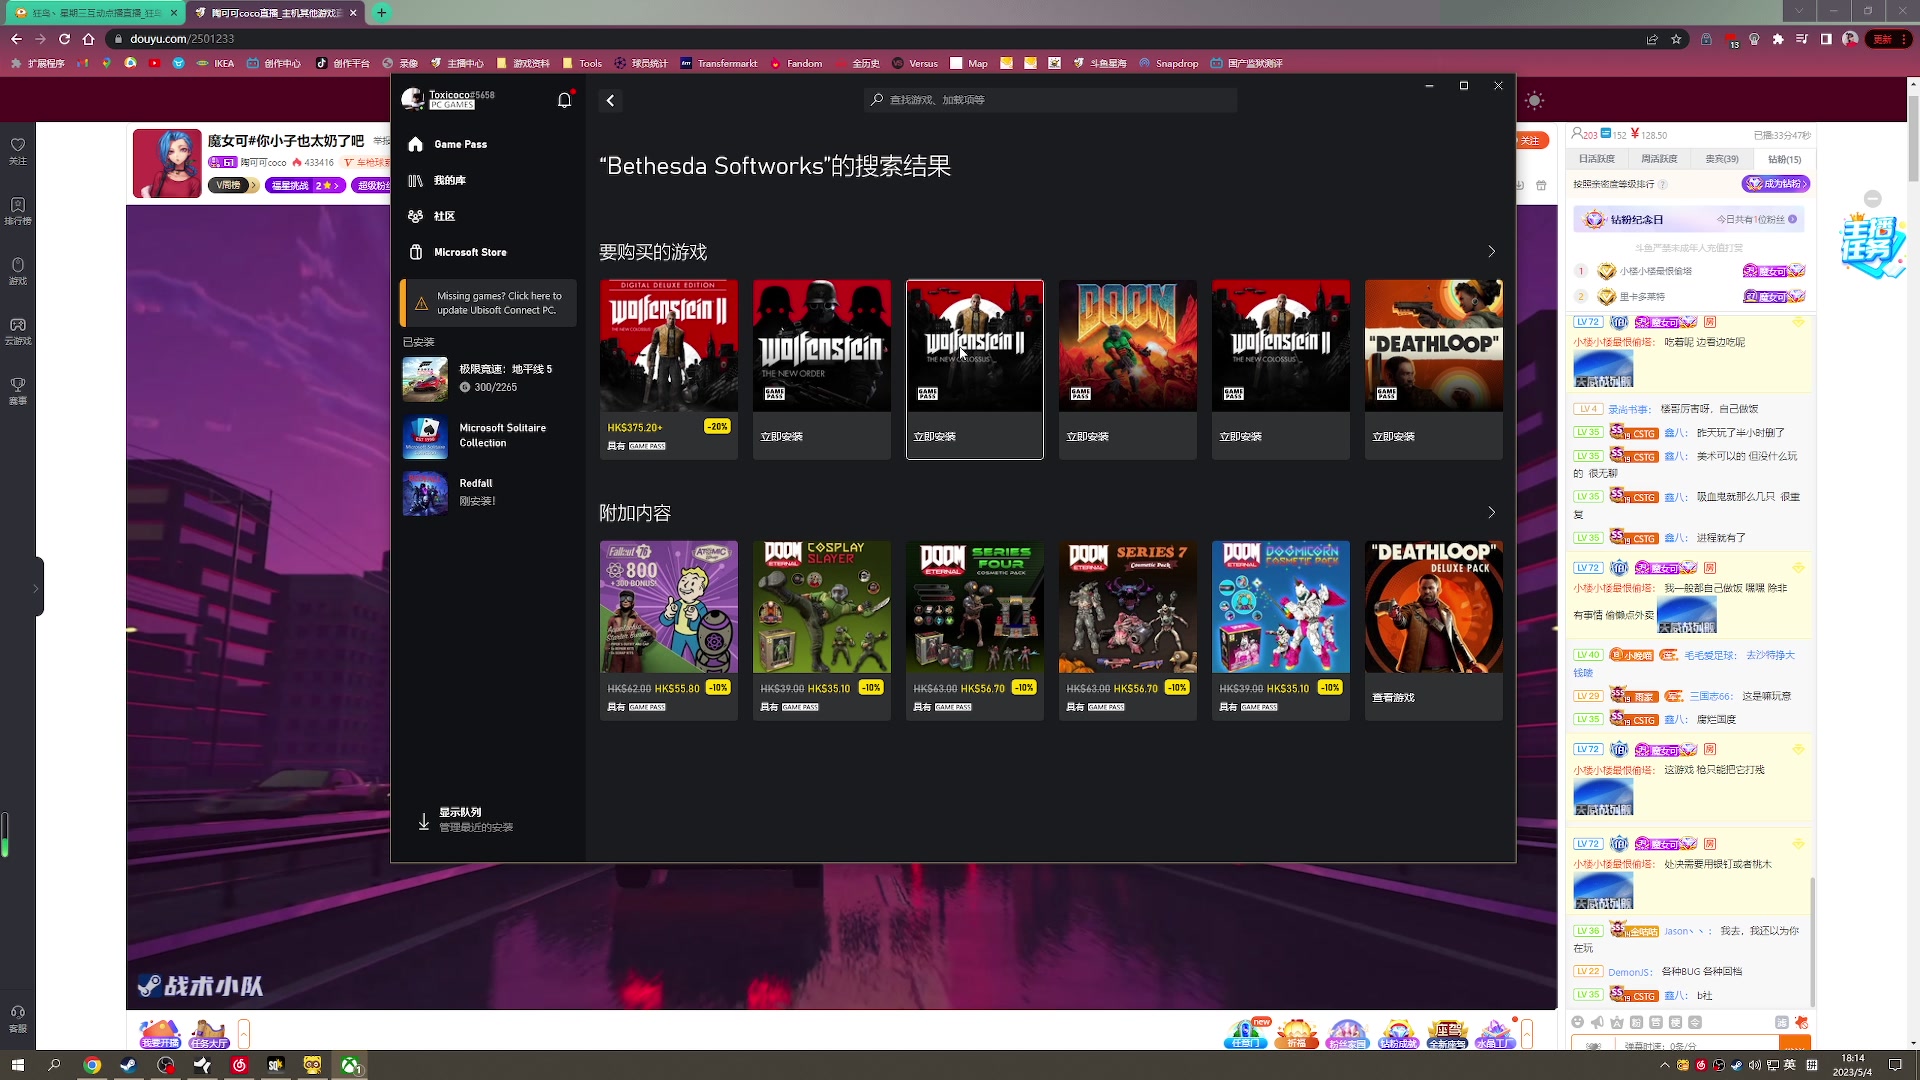Open Game Pass home icon
Viewport: 1920px width, 1080px height.
(x=416, y=144)
